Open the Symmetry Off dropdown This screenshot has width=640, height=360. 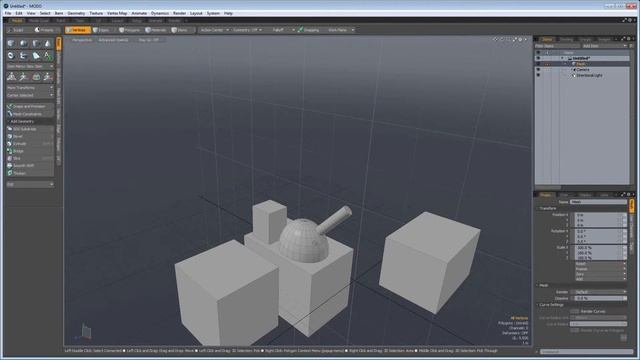(247, 30)
